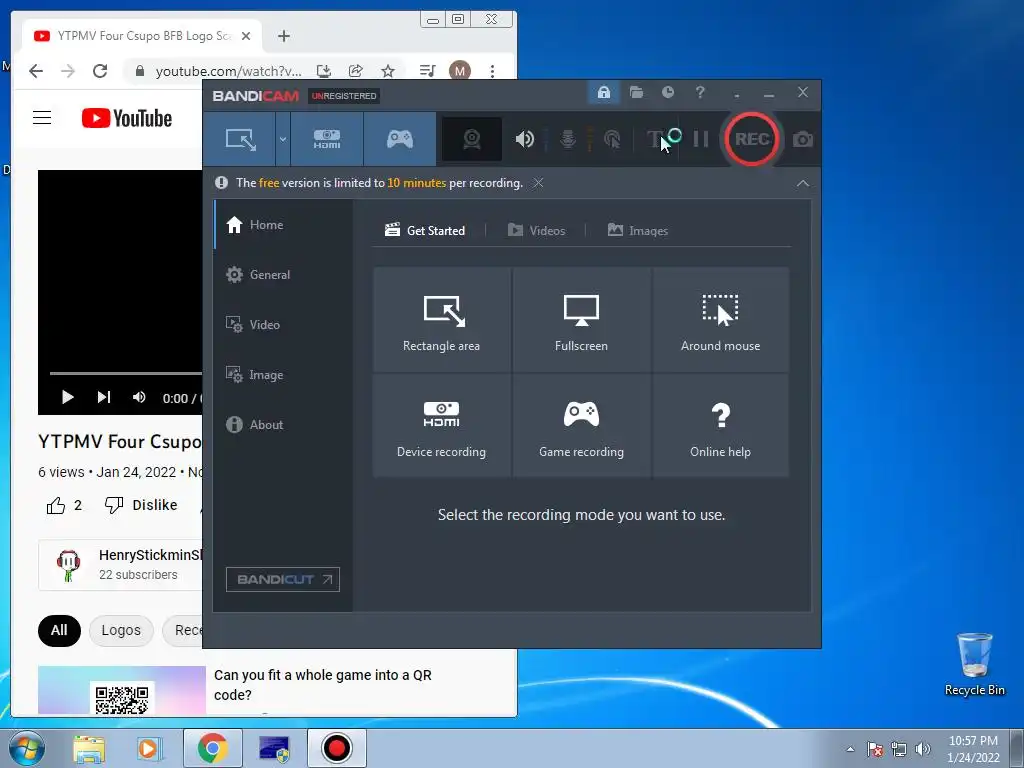Open About section in Bandicam sidebar
The height and width of the screenshot is (768, 1024).
(x=283, y=424)
